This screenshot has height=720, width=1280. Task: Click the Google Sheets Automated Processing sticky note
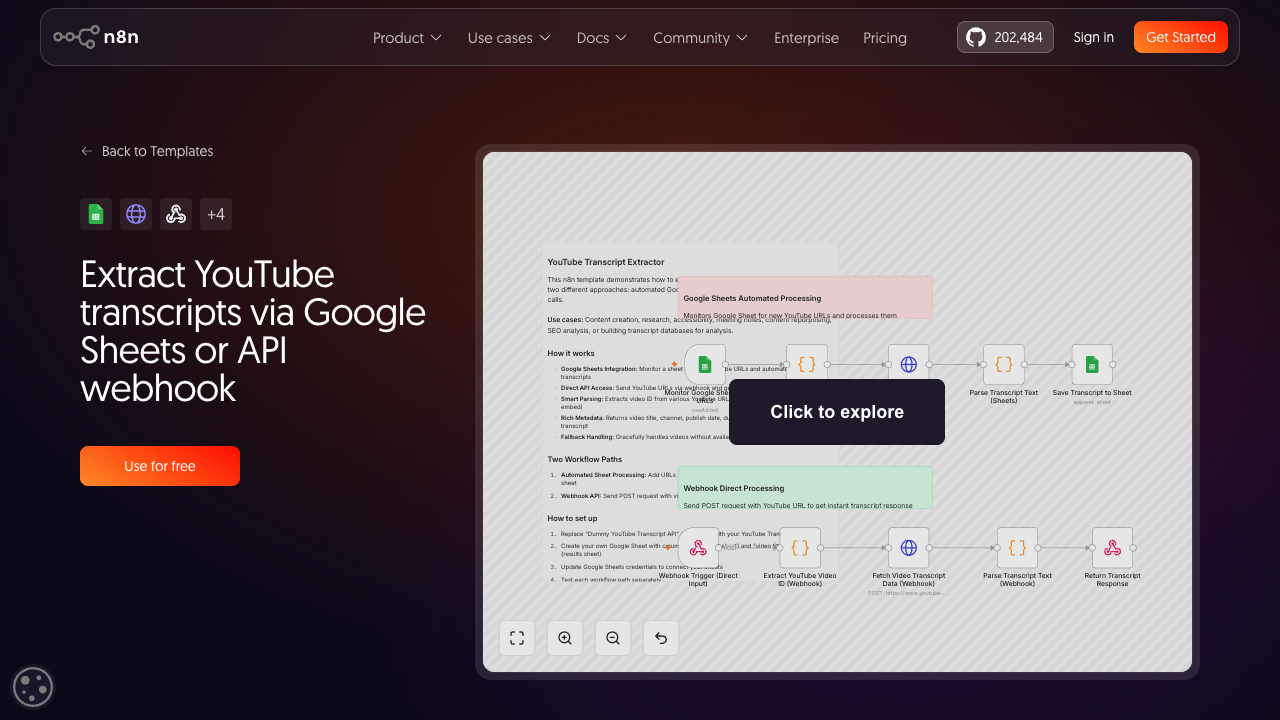pyautogui.click(x=805, y=298)
